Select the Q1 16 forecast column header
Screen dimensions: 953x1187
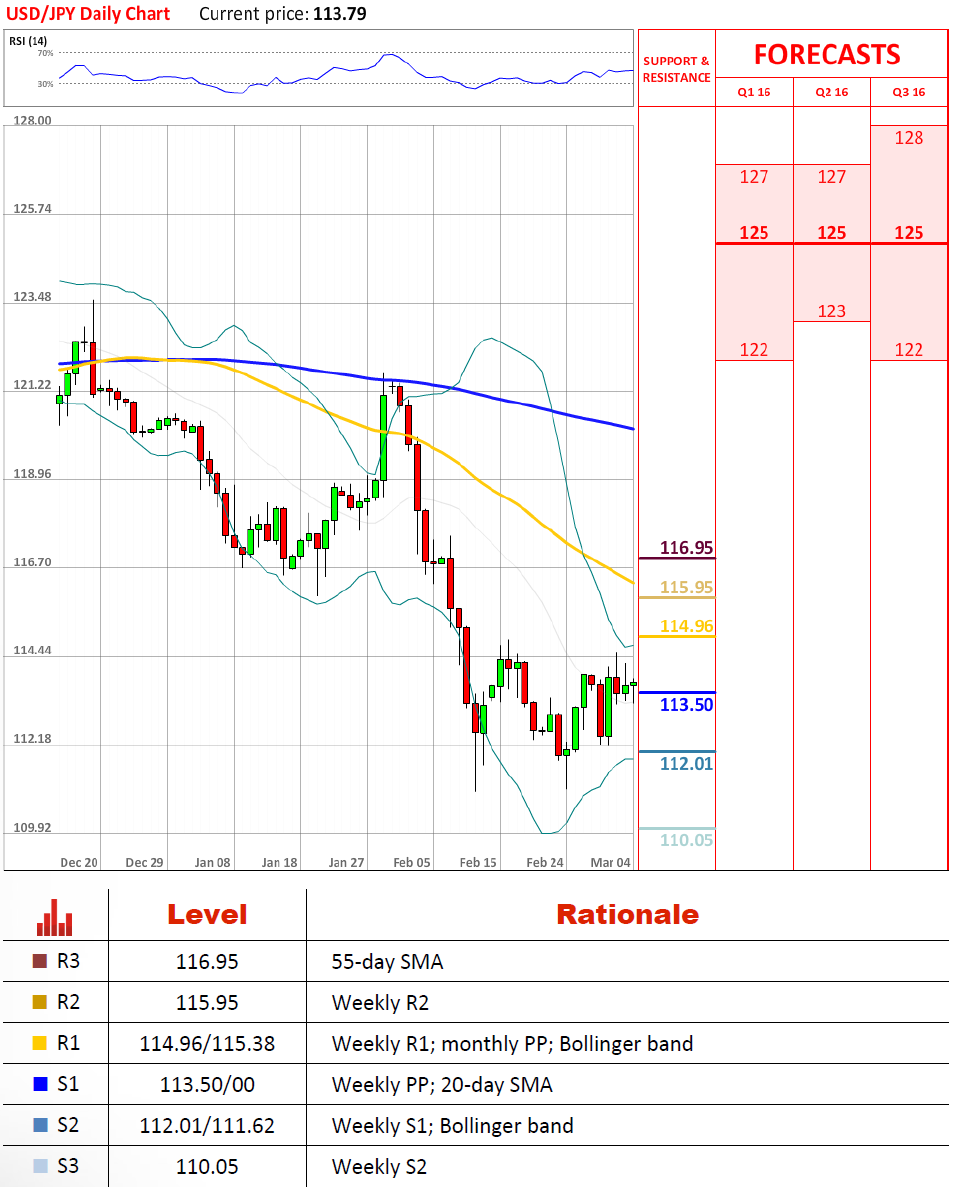pos(754,92)
